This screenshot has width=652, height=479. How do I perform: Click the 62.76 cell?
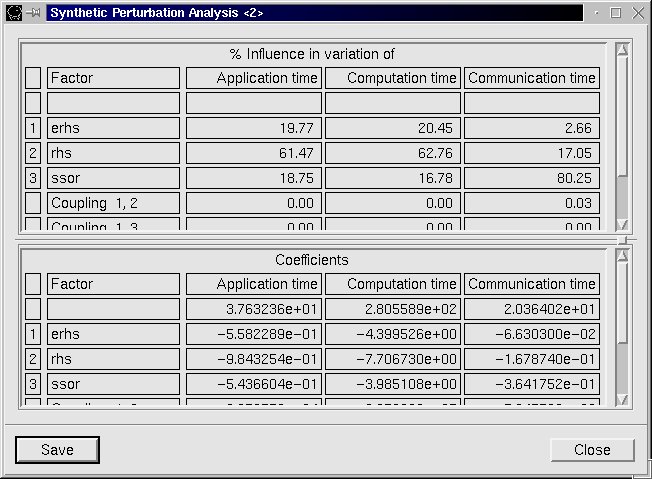pyautogui.click(x=393, y=153)
